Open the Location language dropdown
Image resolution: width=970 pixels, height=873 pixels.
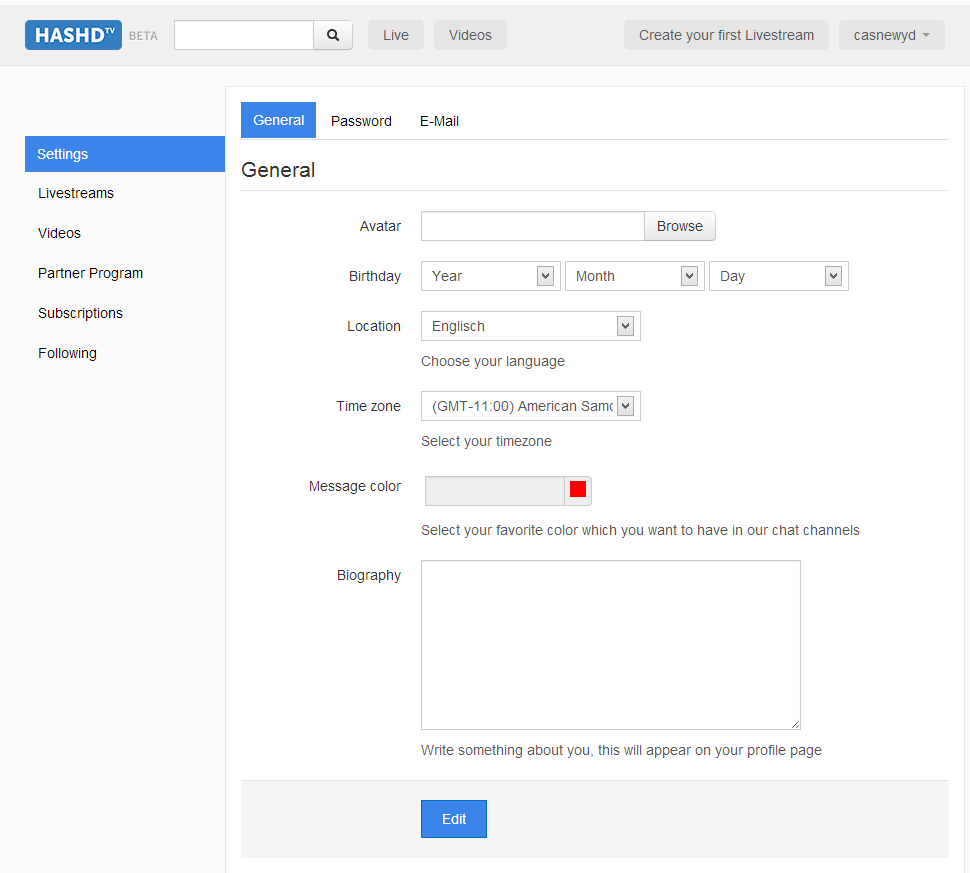pyautogui.click(x=530, y=326)
